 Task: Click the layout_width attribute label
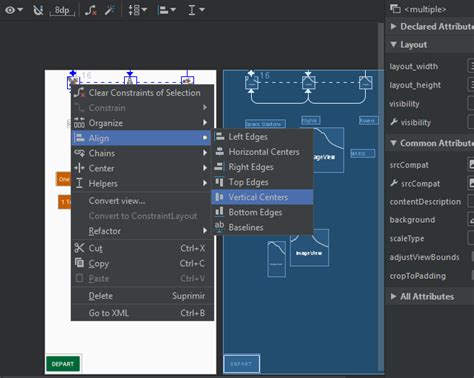[413, 66]
